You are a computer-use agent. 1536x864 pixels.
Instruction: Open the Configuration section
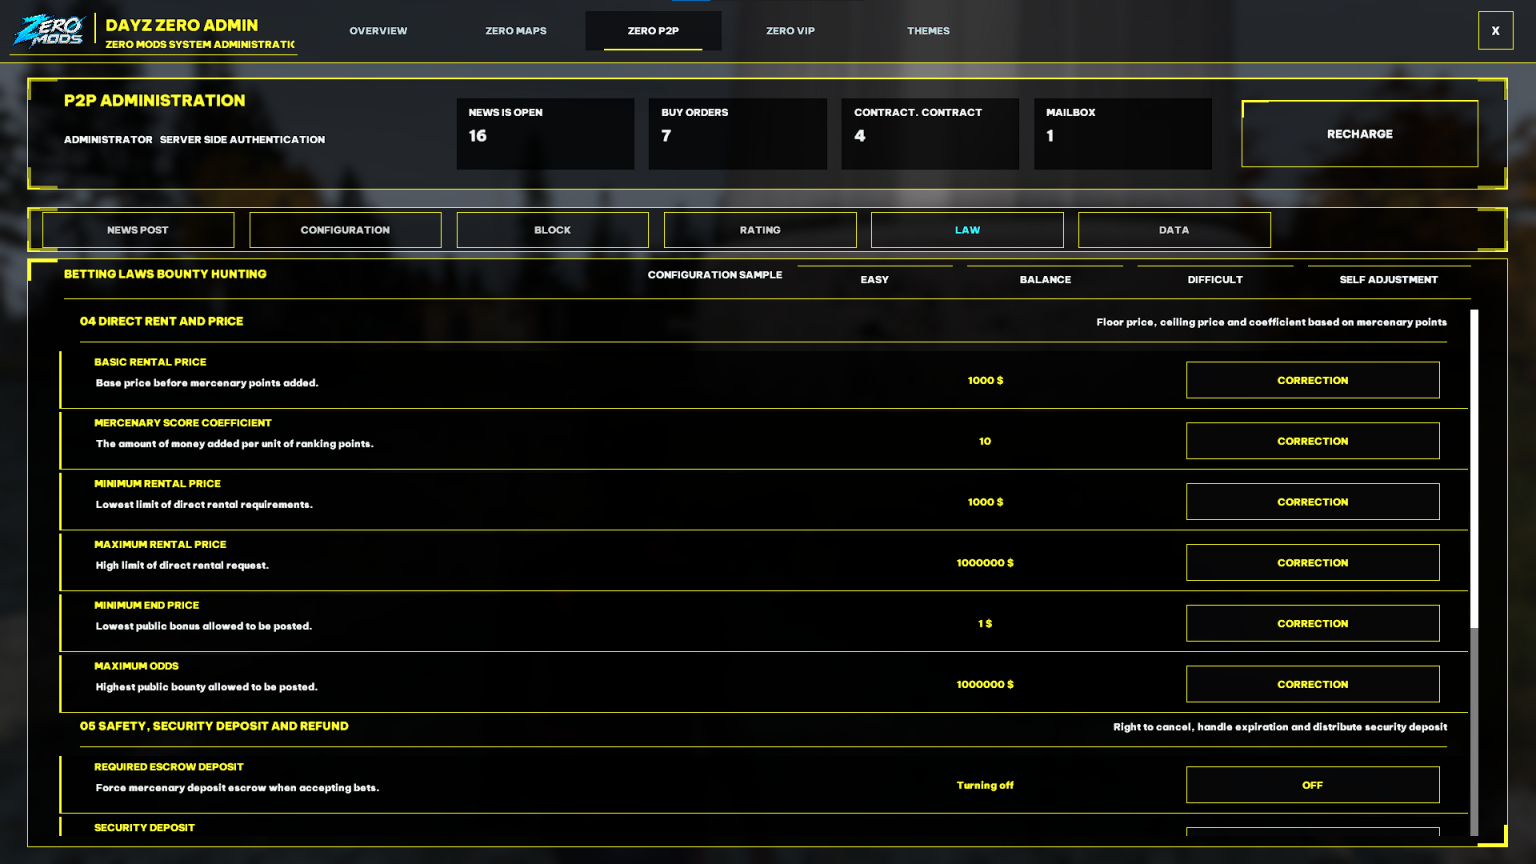(345, 230)
